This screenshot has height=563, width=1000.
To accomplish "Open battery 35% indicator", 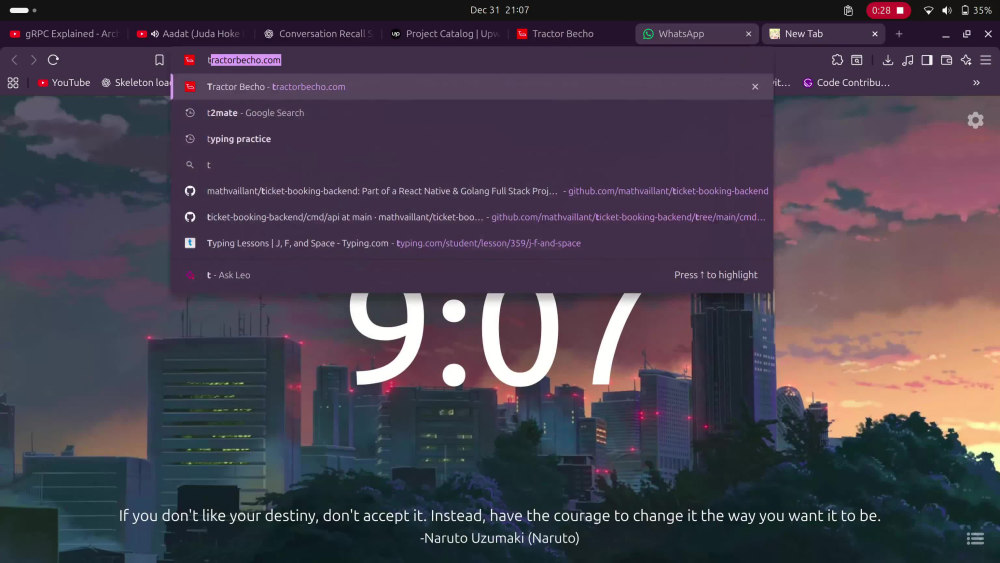I will tap(976, 10).
